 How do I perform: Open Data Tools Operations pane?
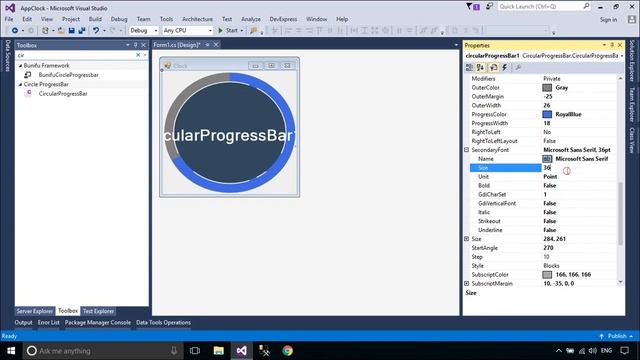click(x=163, y=322)
